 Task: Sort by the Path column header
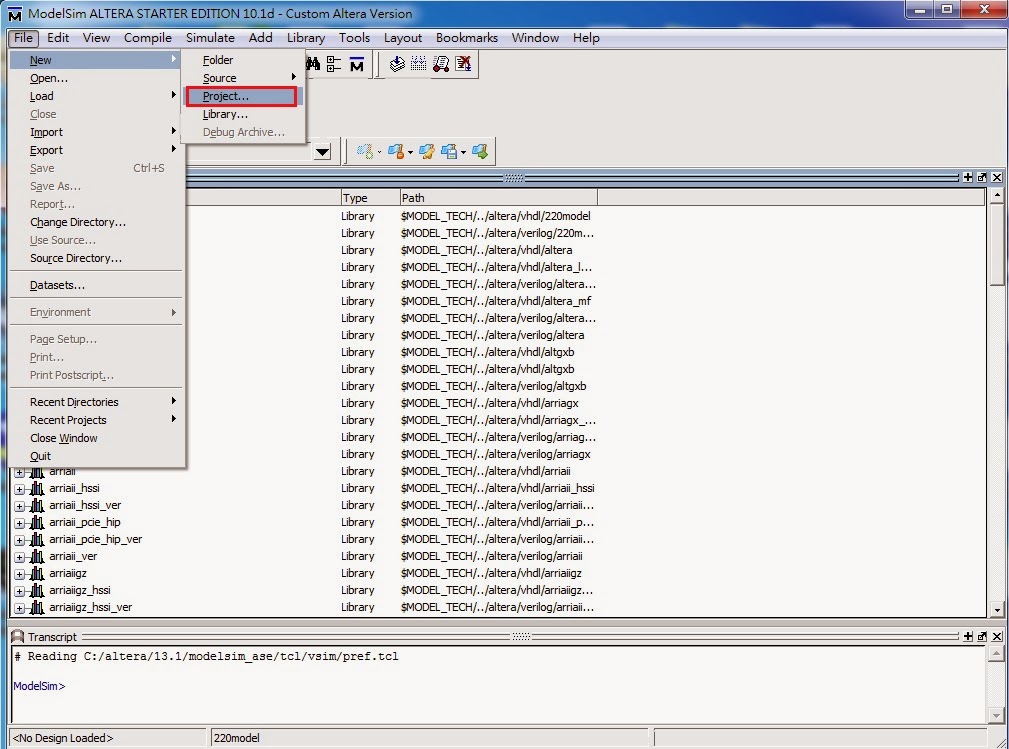pyautogui.click(x=499, y=198)
